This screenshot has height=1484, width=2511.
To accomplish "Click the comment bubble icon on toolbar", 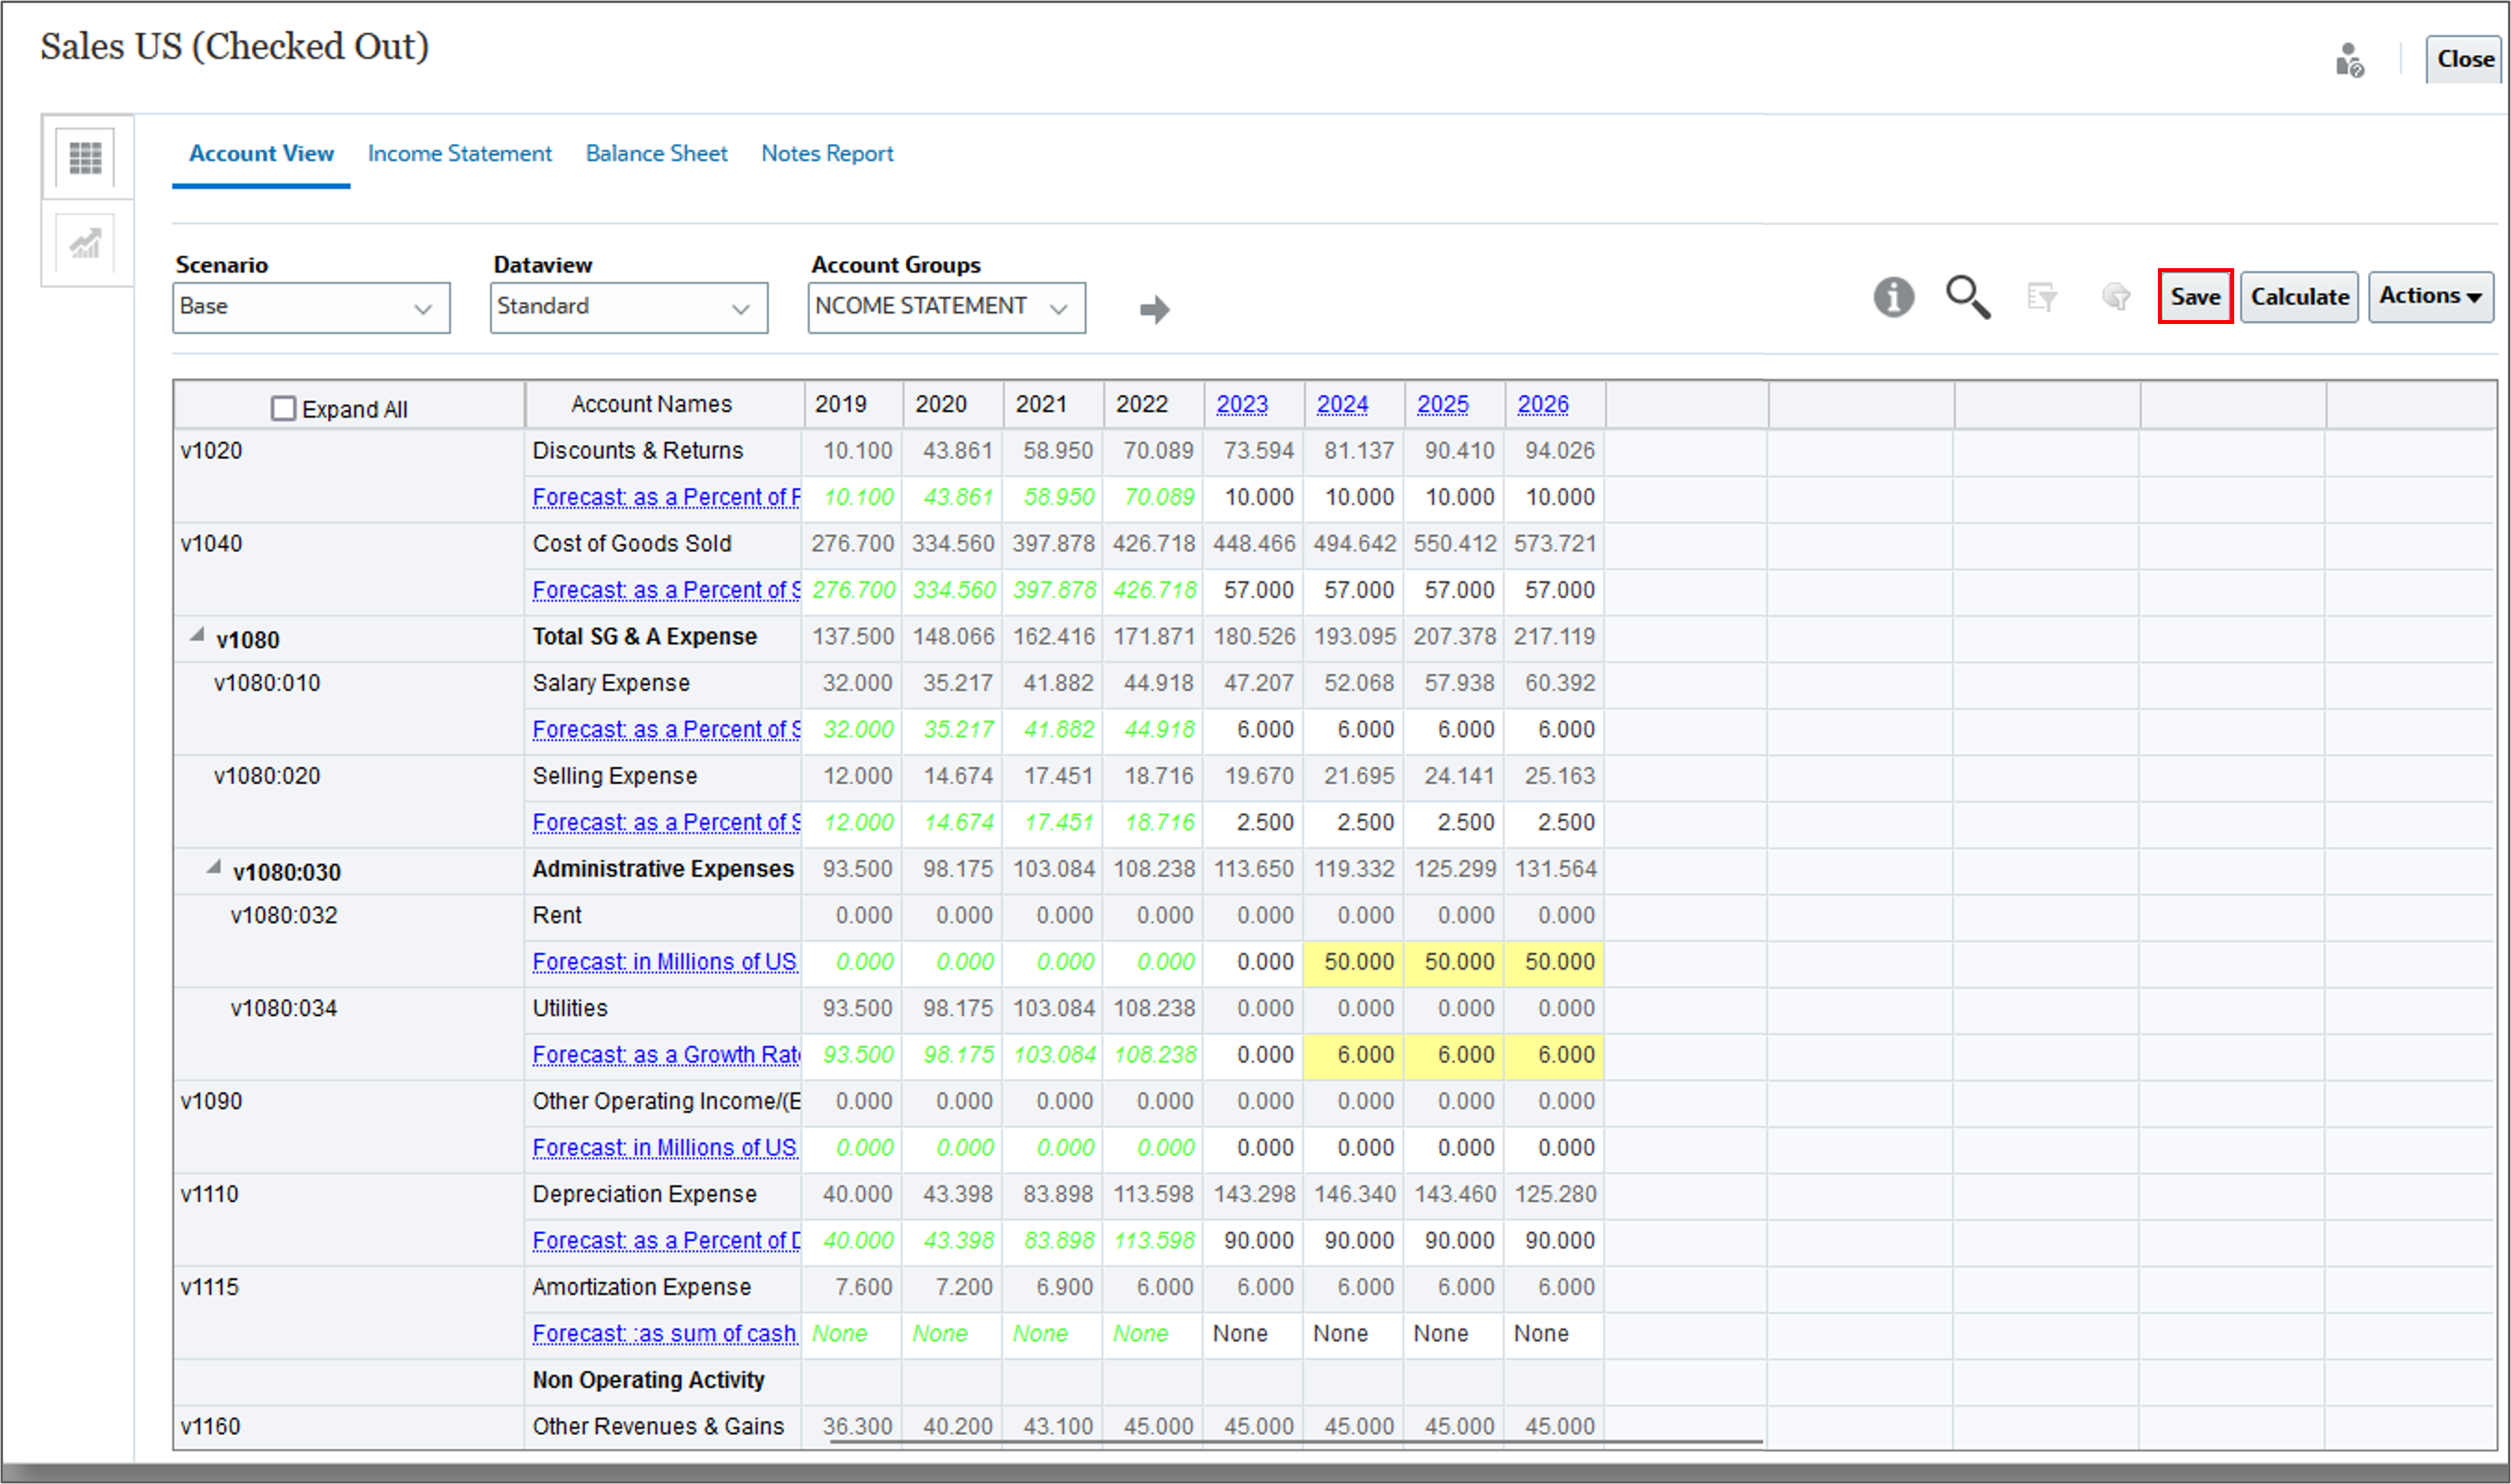I will pos(2116,297).
